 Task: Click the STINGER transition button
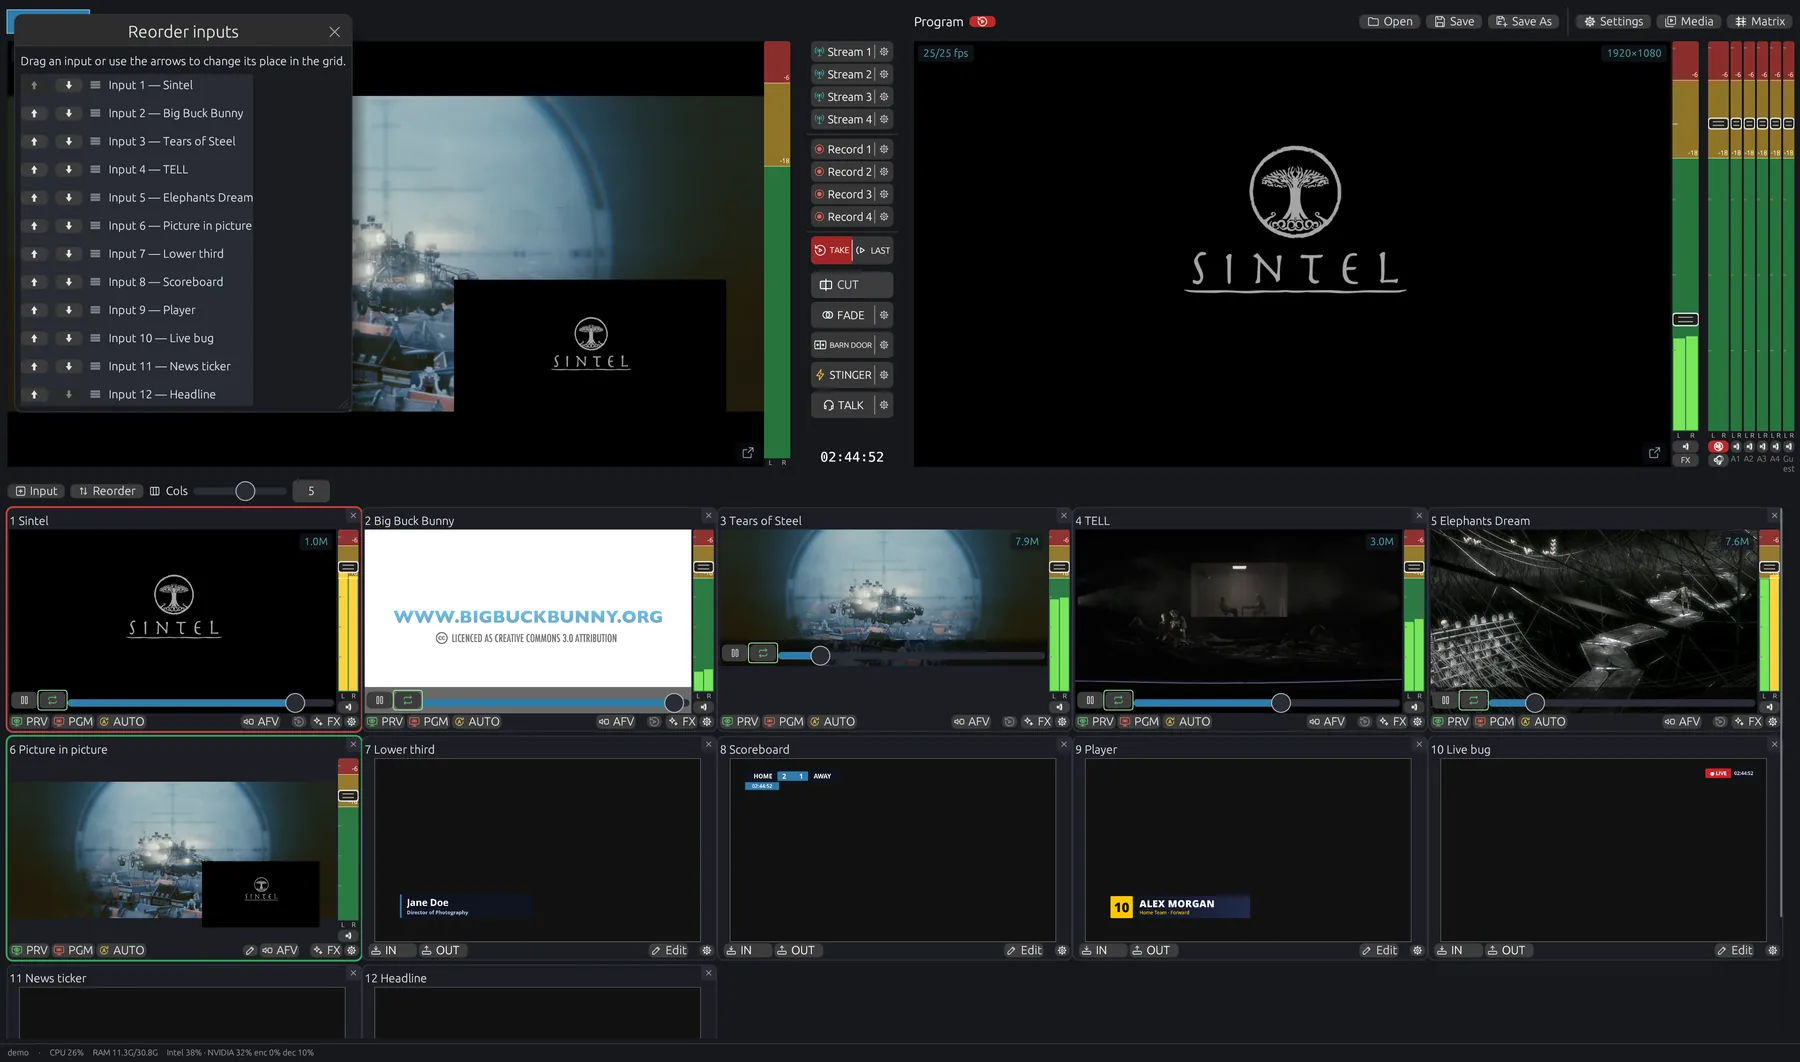[843, 375]
